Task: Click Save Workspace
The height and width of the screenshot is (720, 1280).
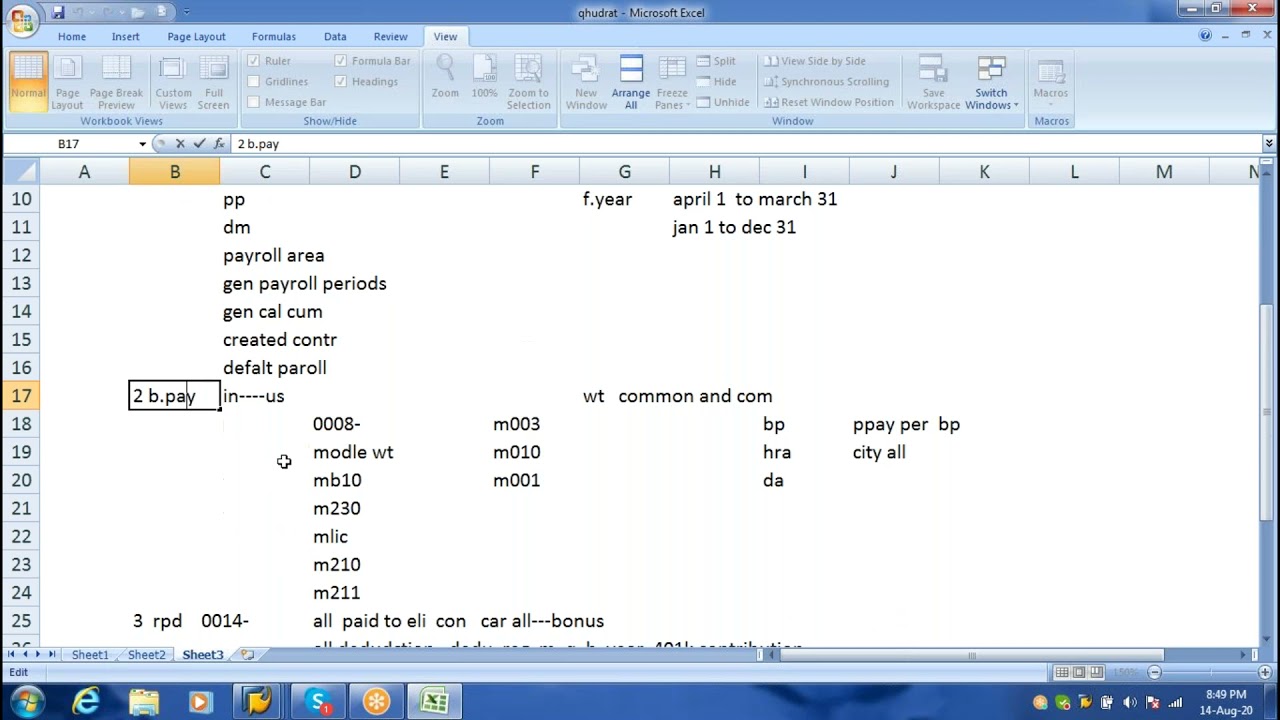Action: [x=933, y=82]
